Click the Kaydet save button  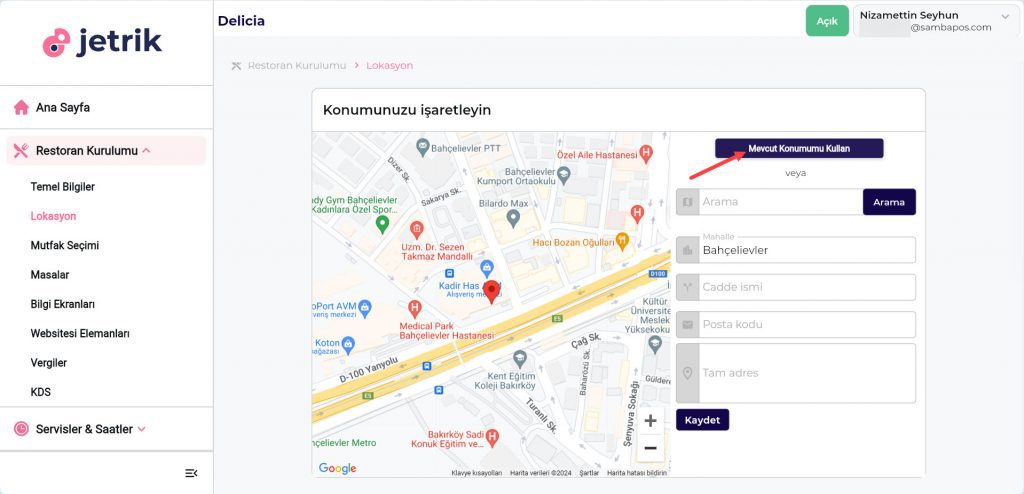click(702, 420)
